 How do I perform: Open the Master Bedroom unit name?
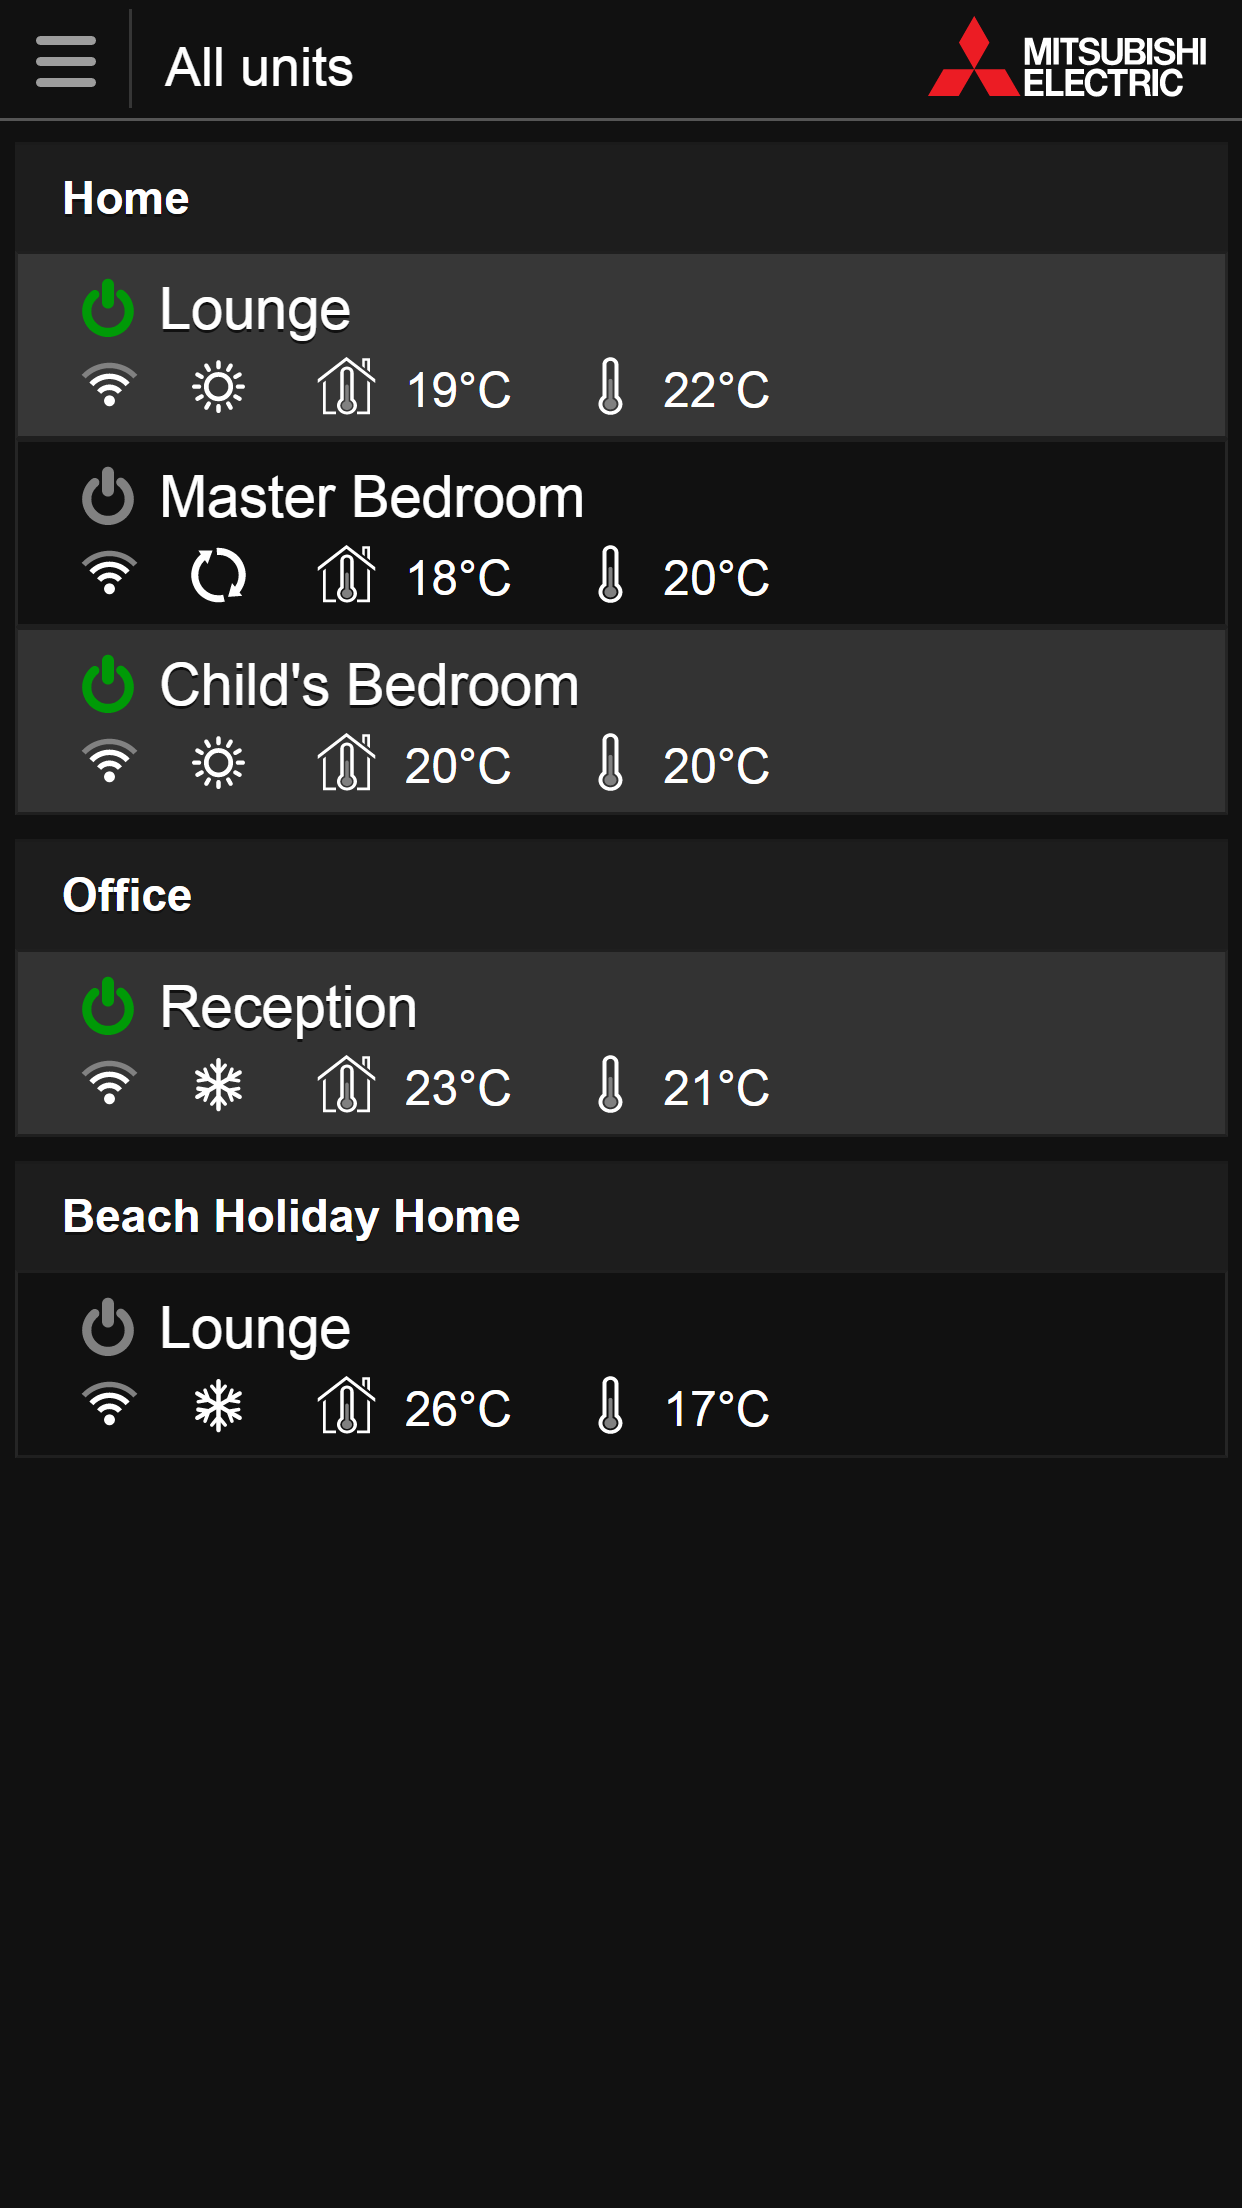coord(372,497)
